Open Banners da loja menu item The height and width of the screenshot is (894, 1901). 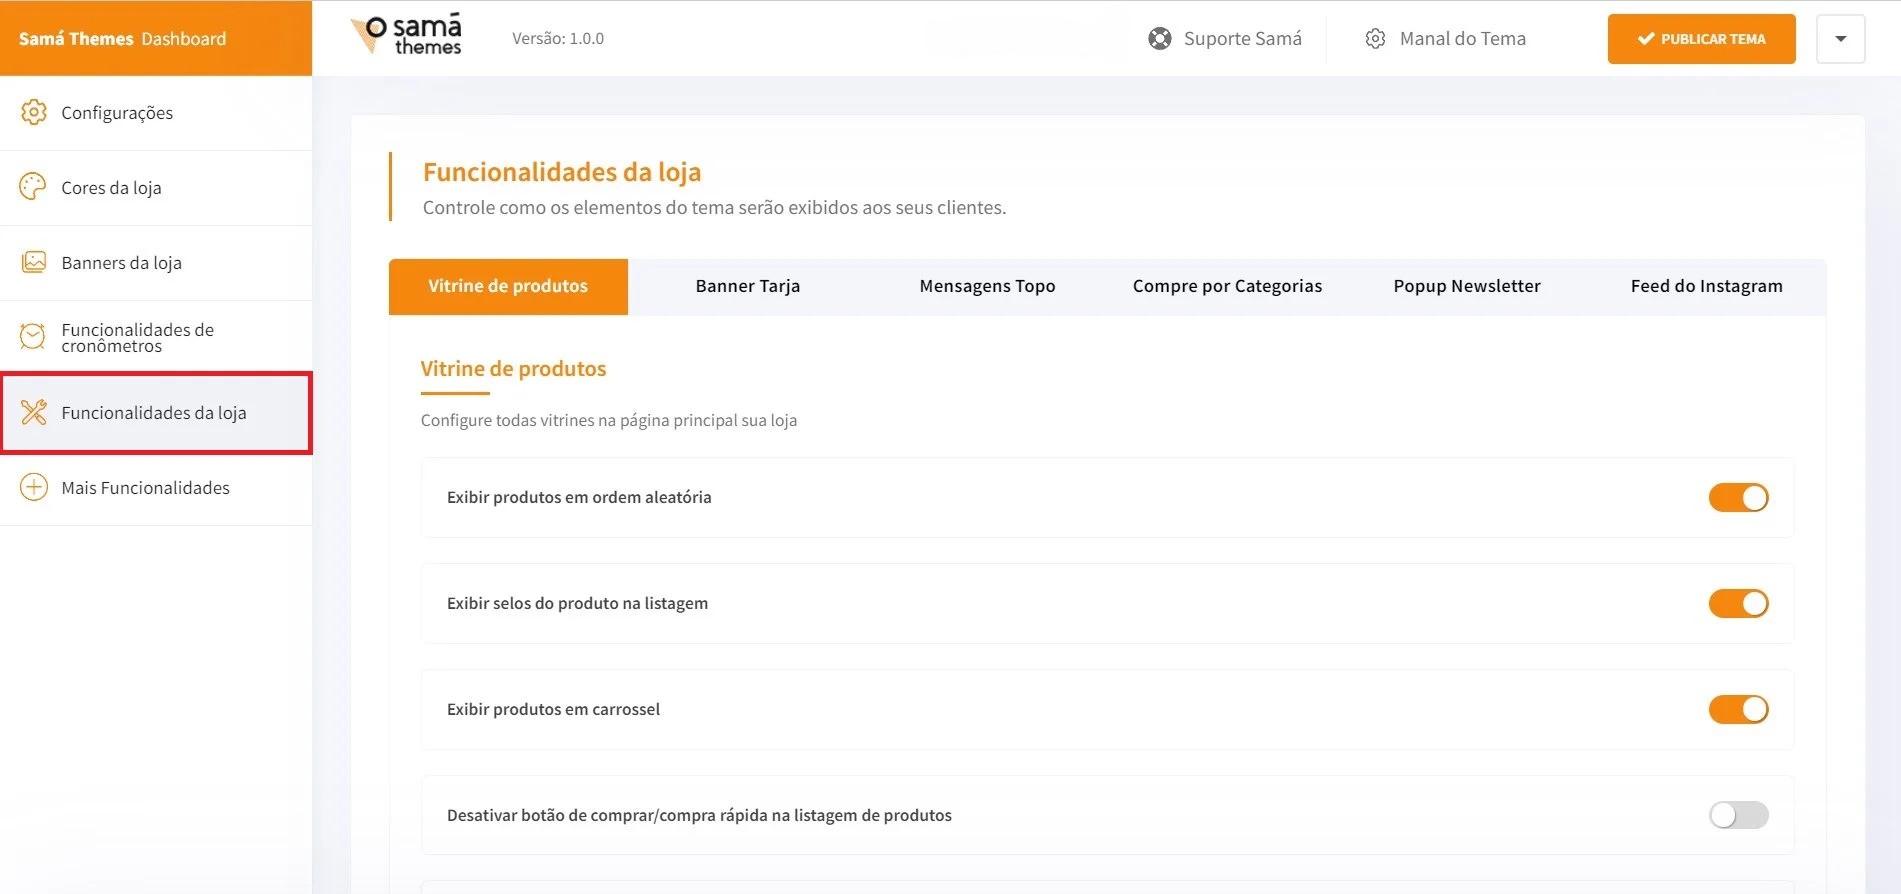[x=156, y=263]
